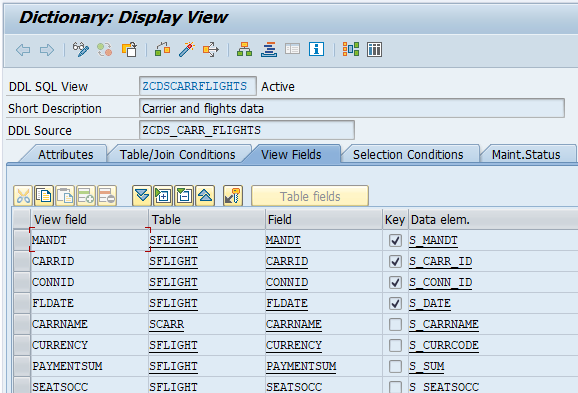Toggle Key checkbox for CARRNAME row
Image resolution: width=578 pixels, height=393 pixels.
click(x=395, y=324)
